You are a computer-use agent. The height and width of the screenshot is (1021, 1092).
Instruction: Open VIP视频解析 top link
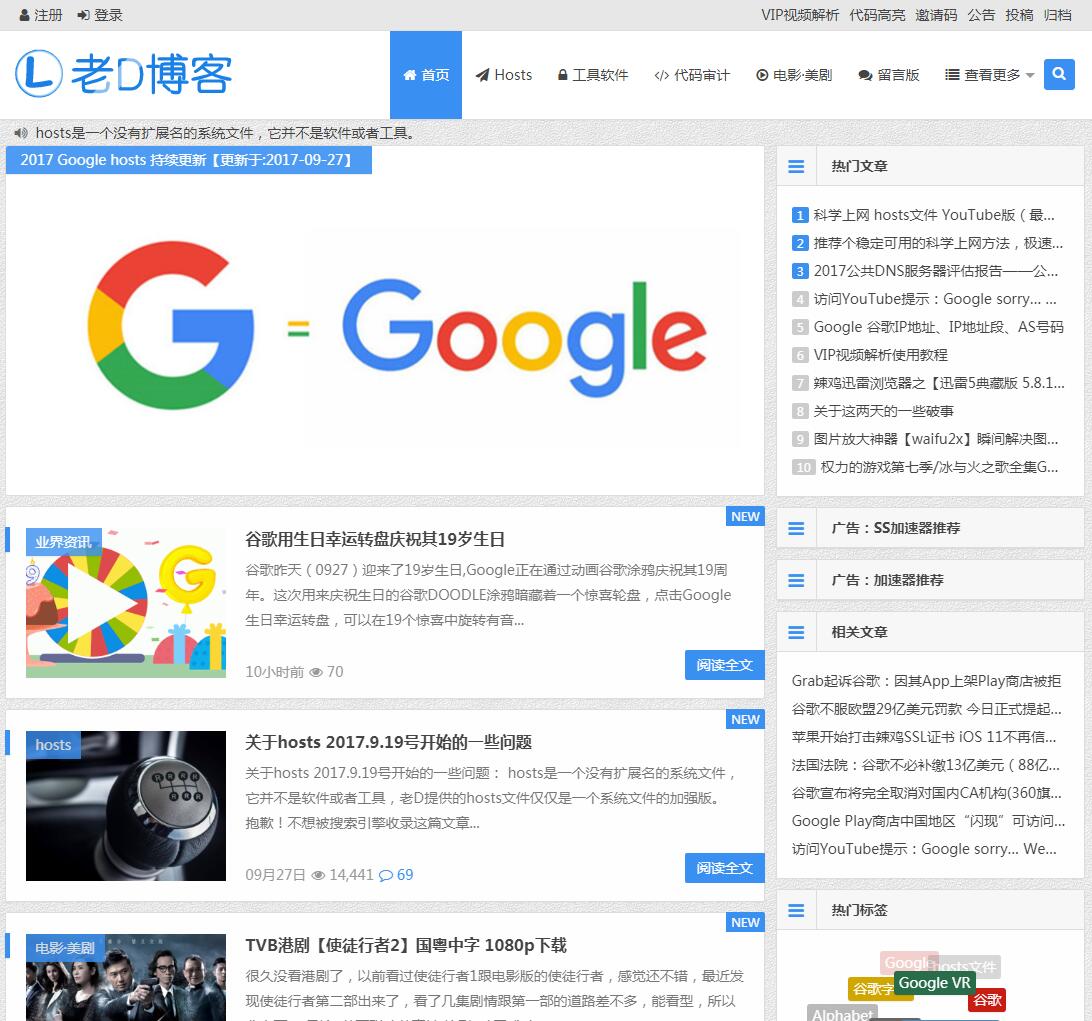[x=800, y=15]
